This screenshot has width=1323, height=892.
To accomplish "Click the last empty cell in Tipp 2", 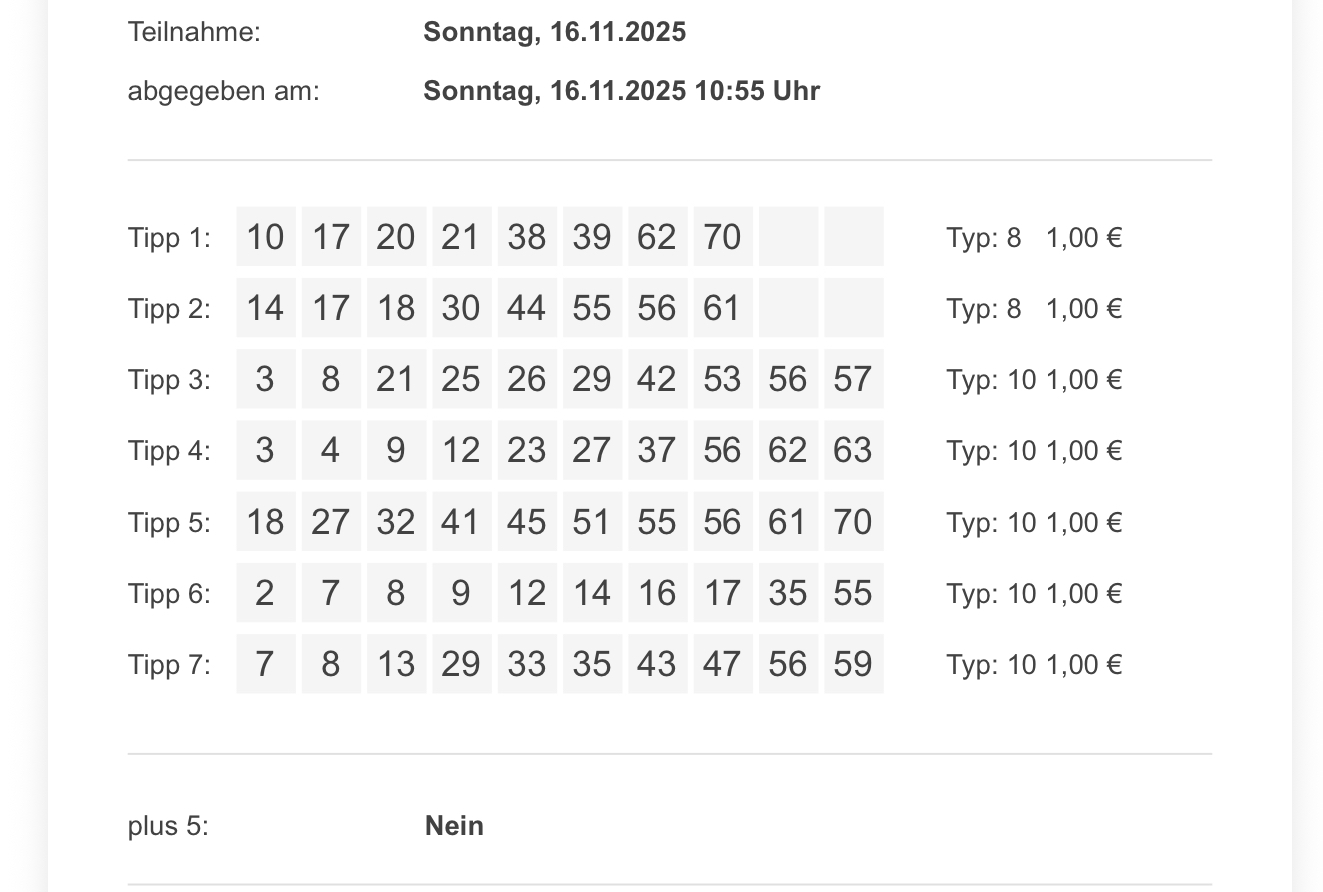I will (853, 308).
